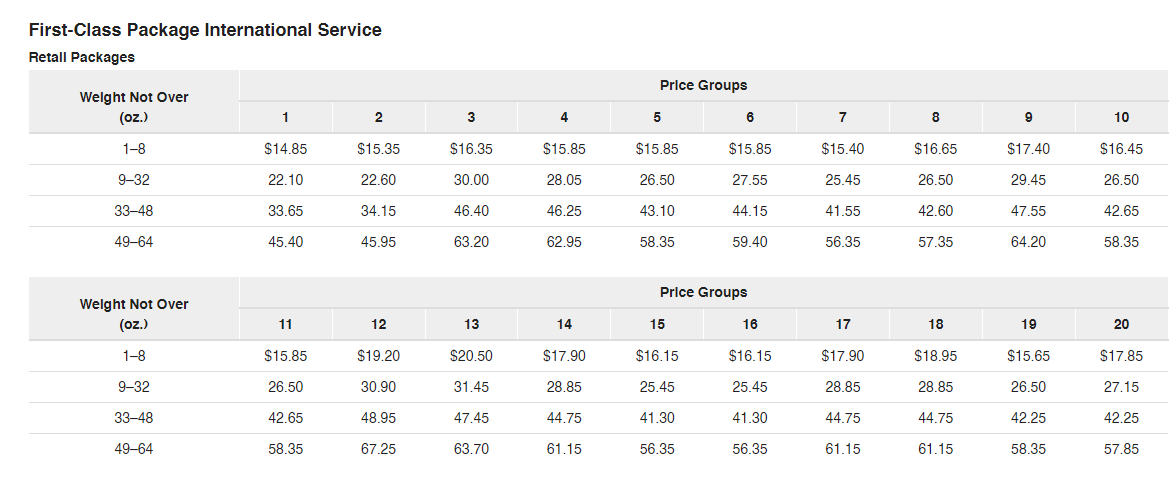This screenshot has height=477, width=1174.
Task: Select the $14.85 price cell
Action: point(285,149)
